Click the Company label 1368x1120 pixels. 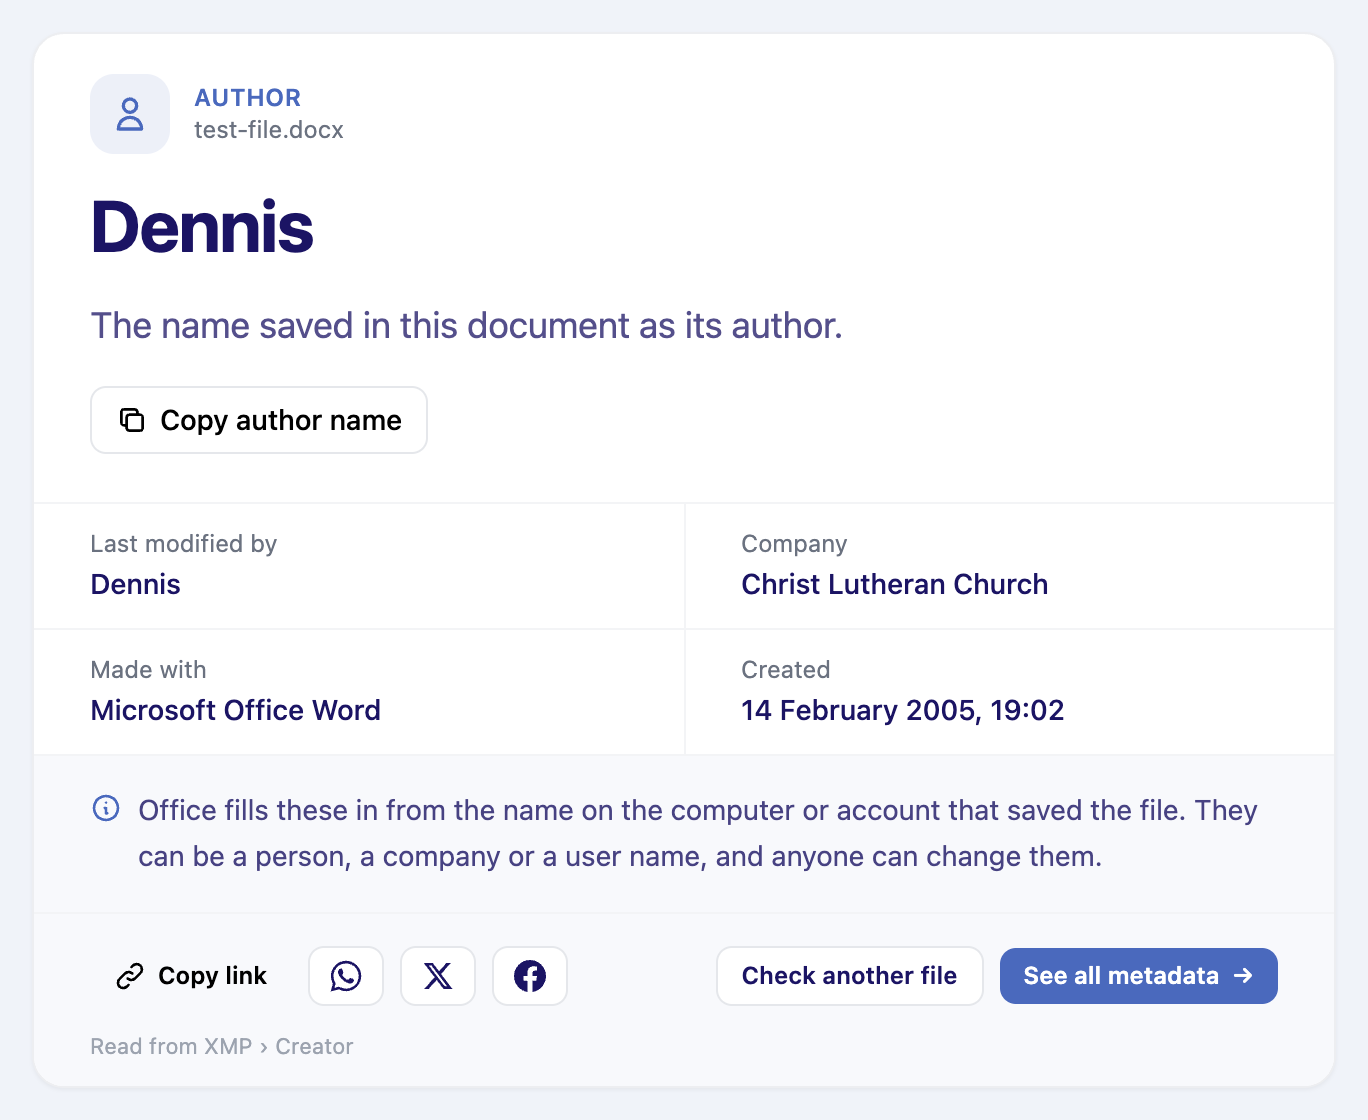coord(795,544)
